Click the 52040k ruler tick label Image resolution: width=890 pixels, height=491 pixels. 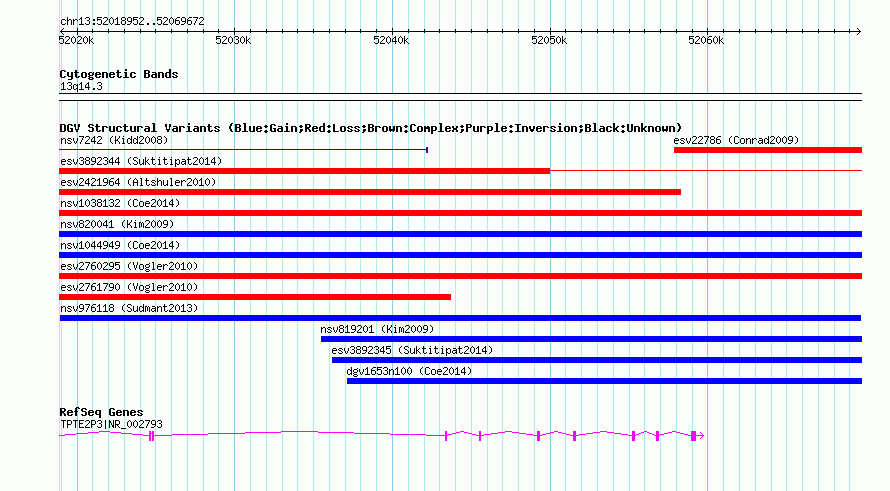(391, 41)
